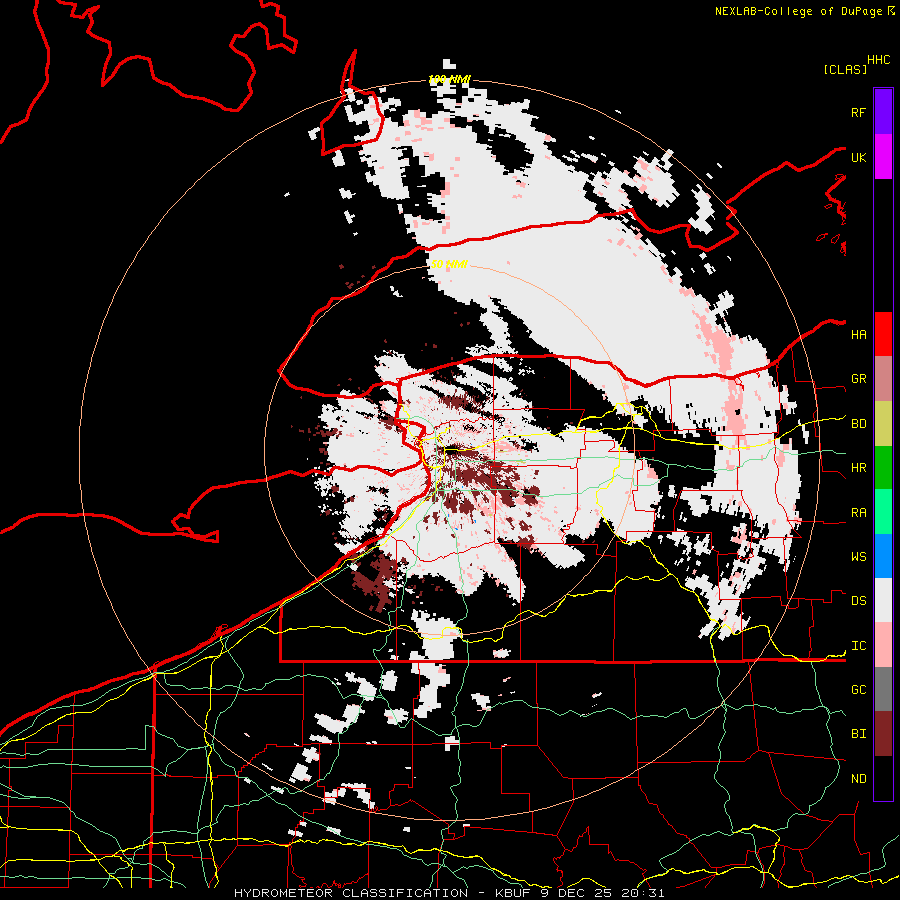Click the ND legend label

(x=858, y=779)
